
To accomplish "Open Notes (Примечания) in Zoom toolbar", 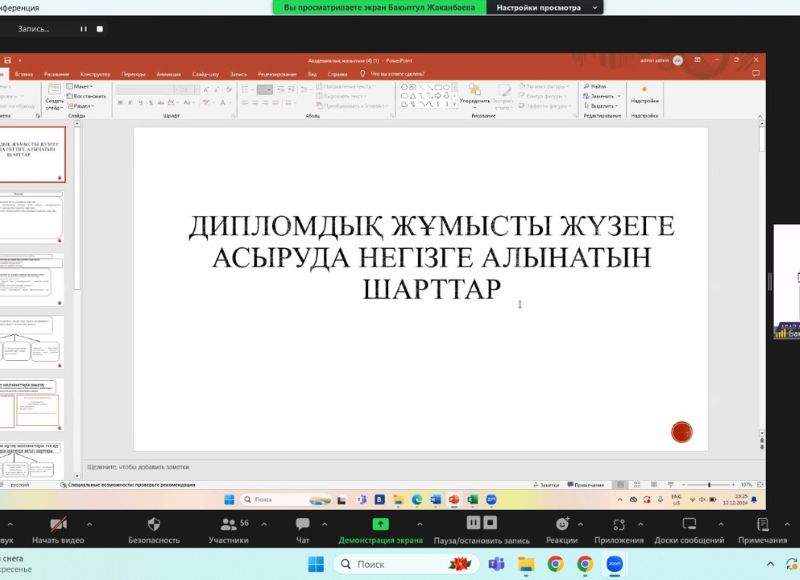I will pos(762,524).
